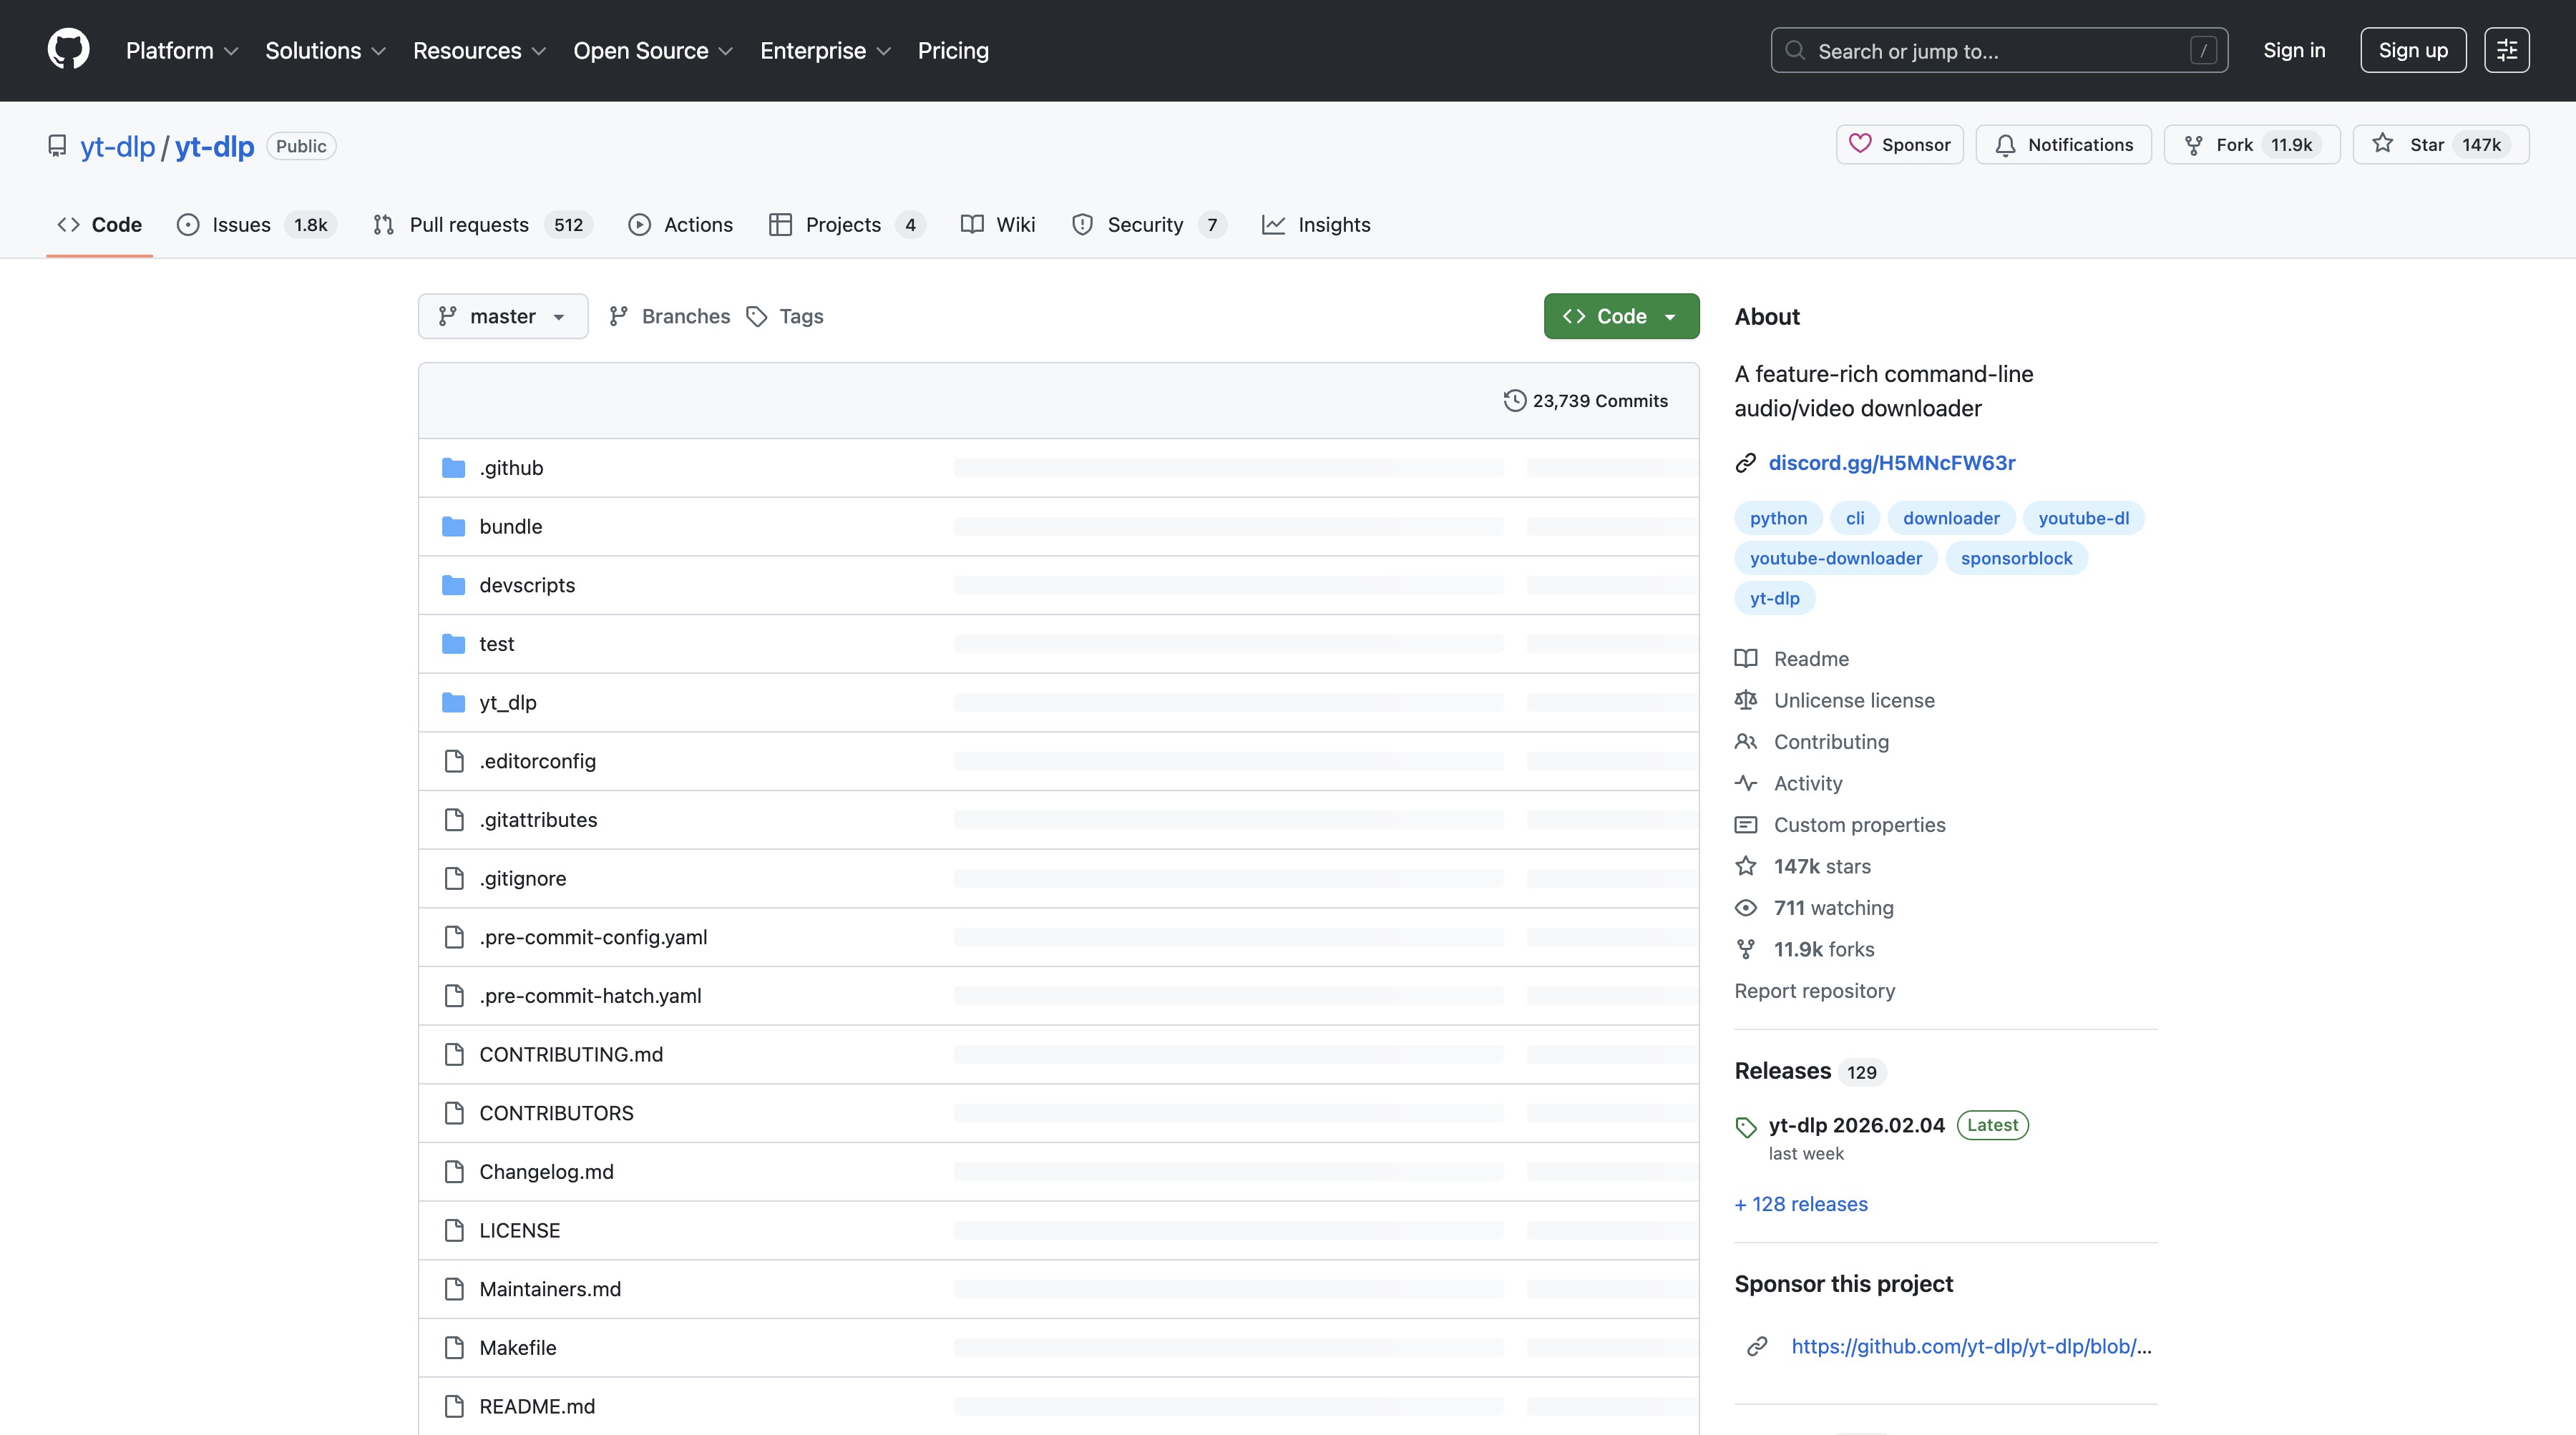
Task: Click the Sign up button
Action: (x=2412, y=50)
